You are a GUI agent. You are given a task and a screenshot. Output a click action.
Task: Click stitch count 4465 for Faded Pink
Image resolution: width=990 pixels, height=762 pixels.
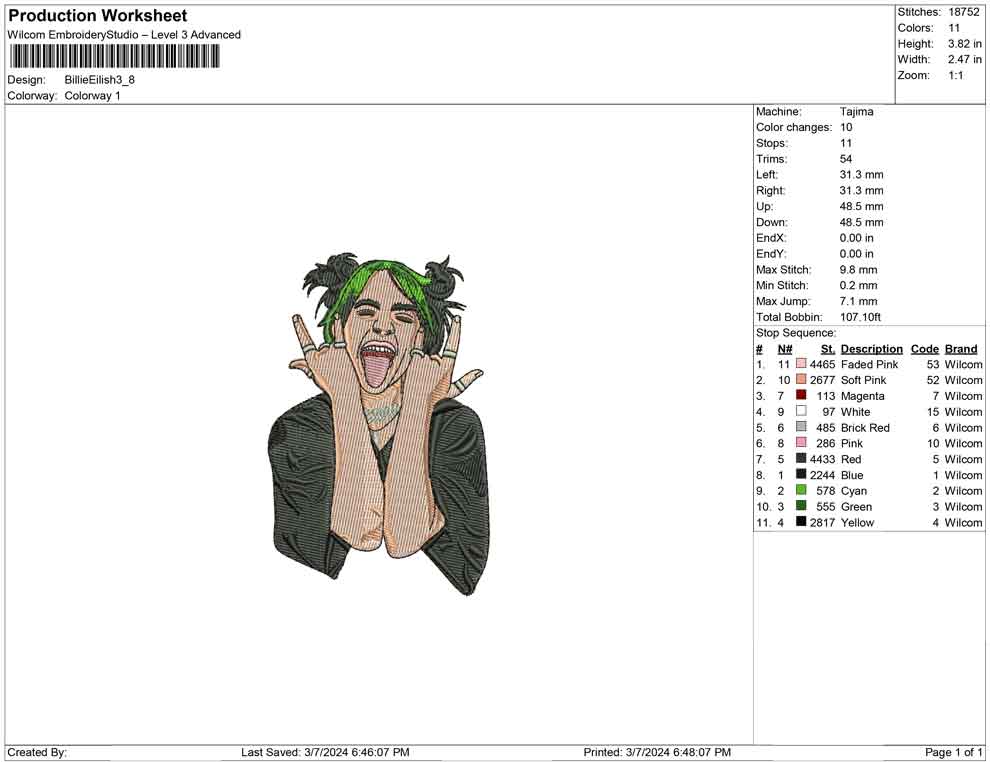click(822, 364)
